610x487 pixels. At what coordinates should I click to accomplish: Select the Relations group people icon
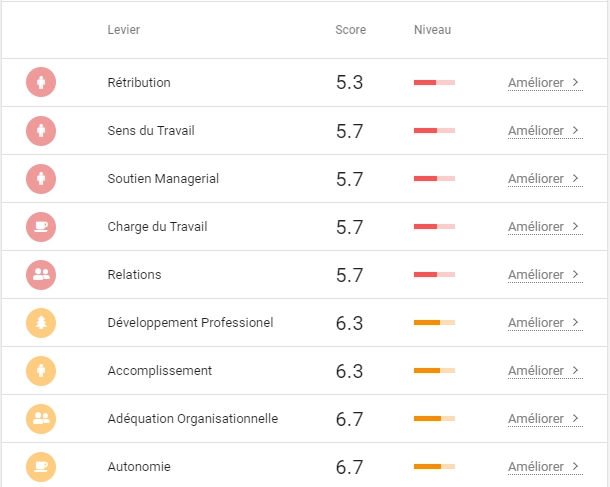pyautogui.click(x=41, y=275)
